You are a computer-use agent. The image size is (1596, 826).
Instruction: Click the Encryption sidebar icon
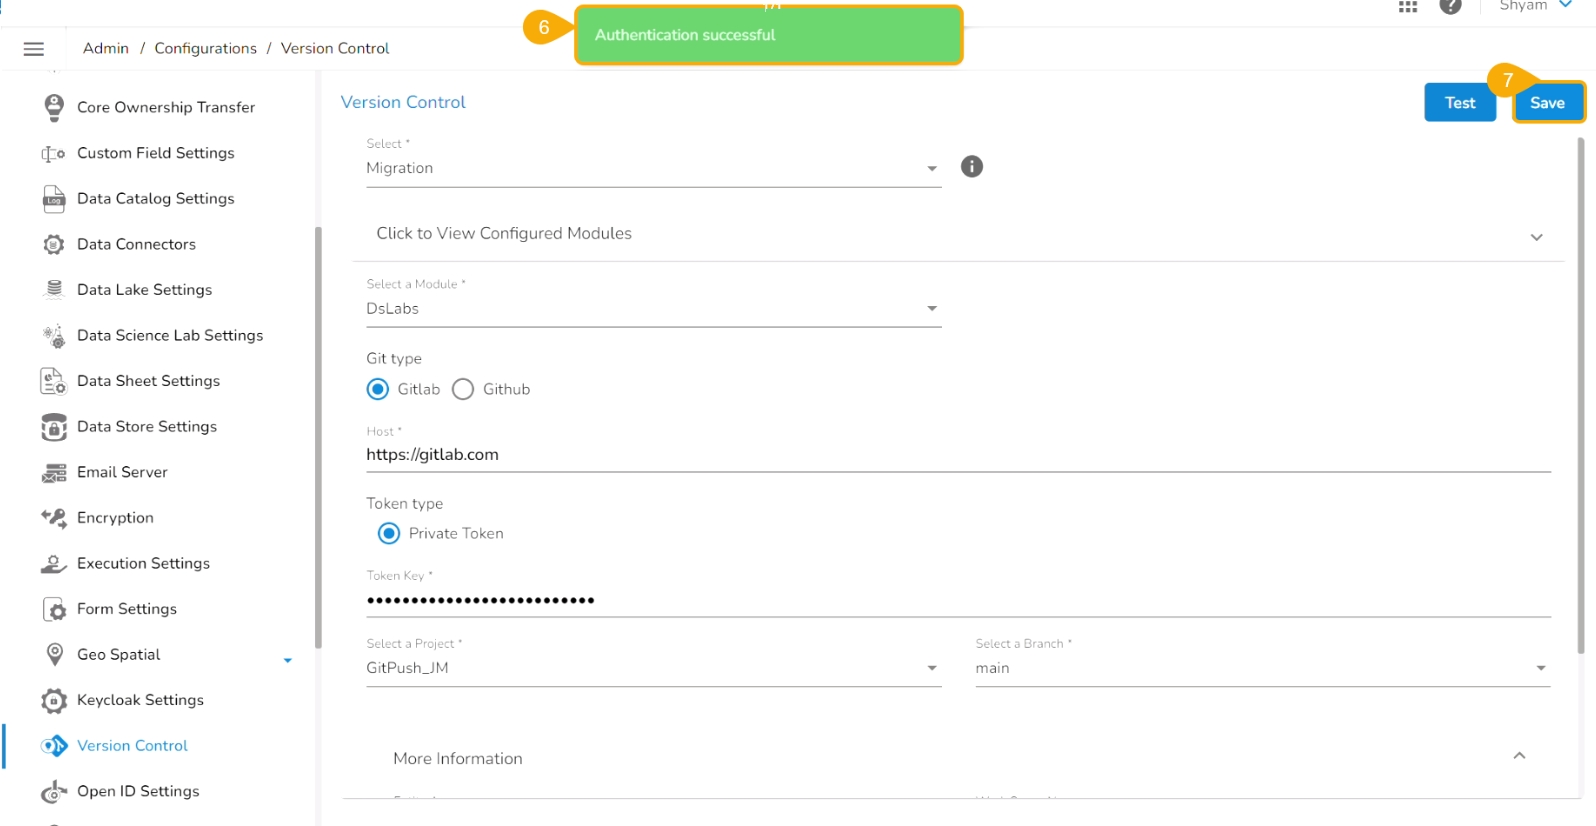point(54,518)
